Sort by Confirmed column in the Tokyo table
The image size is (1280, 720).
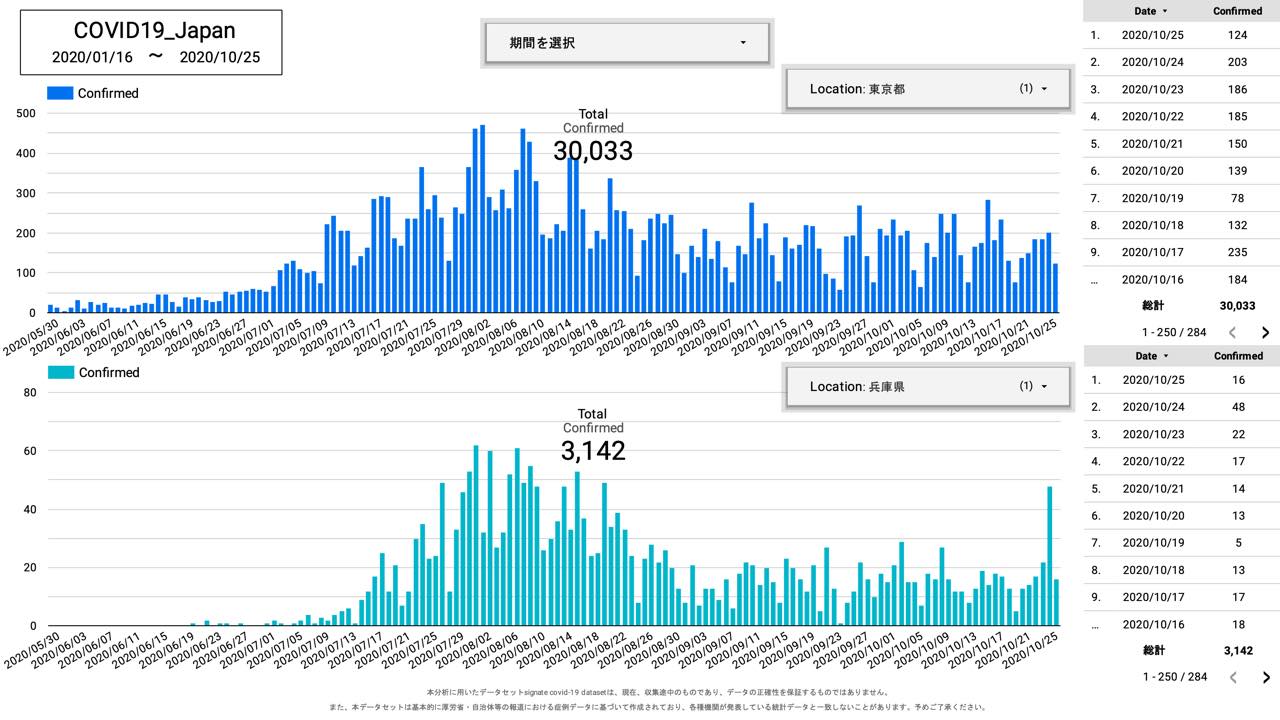click(x=1237, y=11)
